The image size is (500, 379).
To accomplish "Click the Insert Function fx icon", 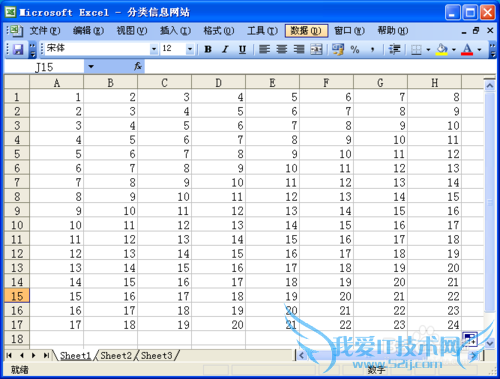I will (138, 66).
